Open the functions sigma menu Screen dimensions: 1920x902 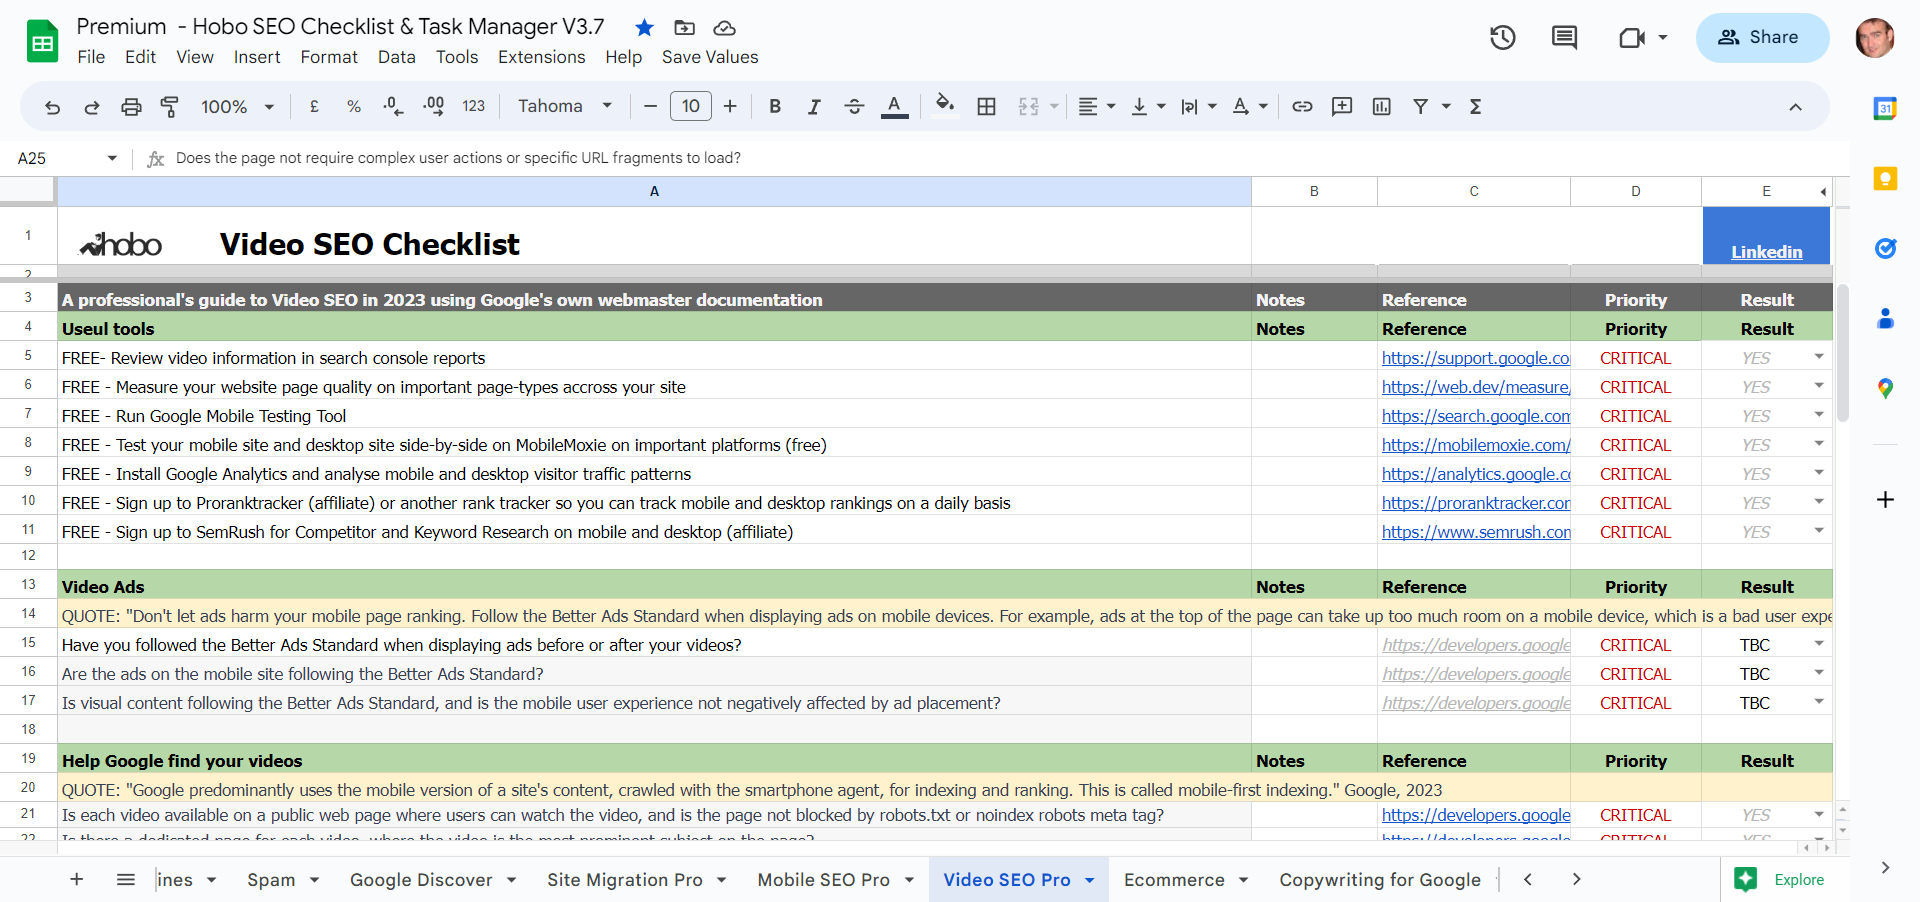[x=1475, y=107]
